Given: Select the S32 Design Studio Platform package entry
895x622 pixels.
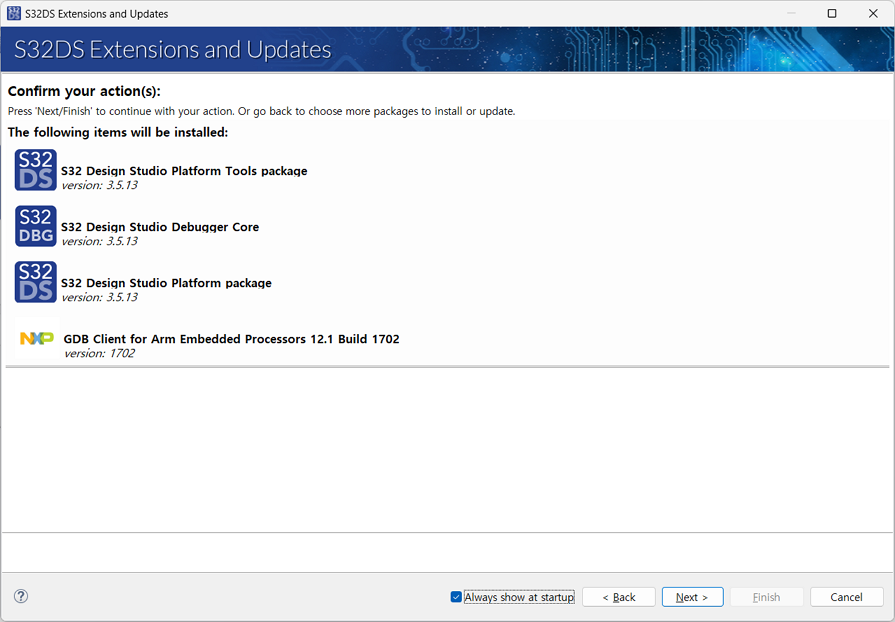Looking at the screenshot, I should [x=167, y=283].
